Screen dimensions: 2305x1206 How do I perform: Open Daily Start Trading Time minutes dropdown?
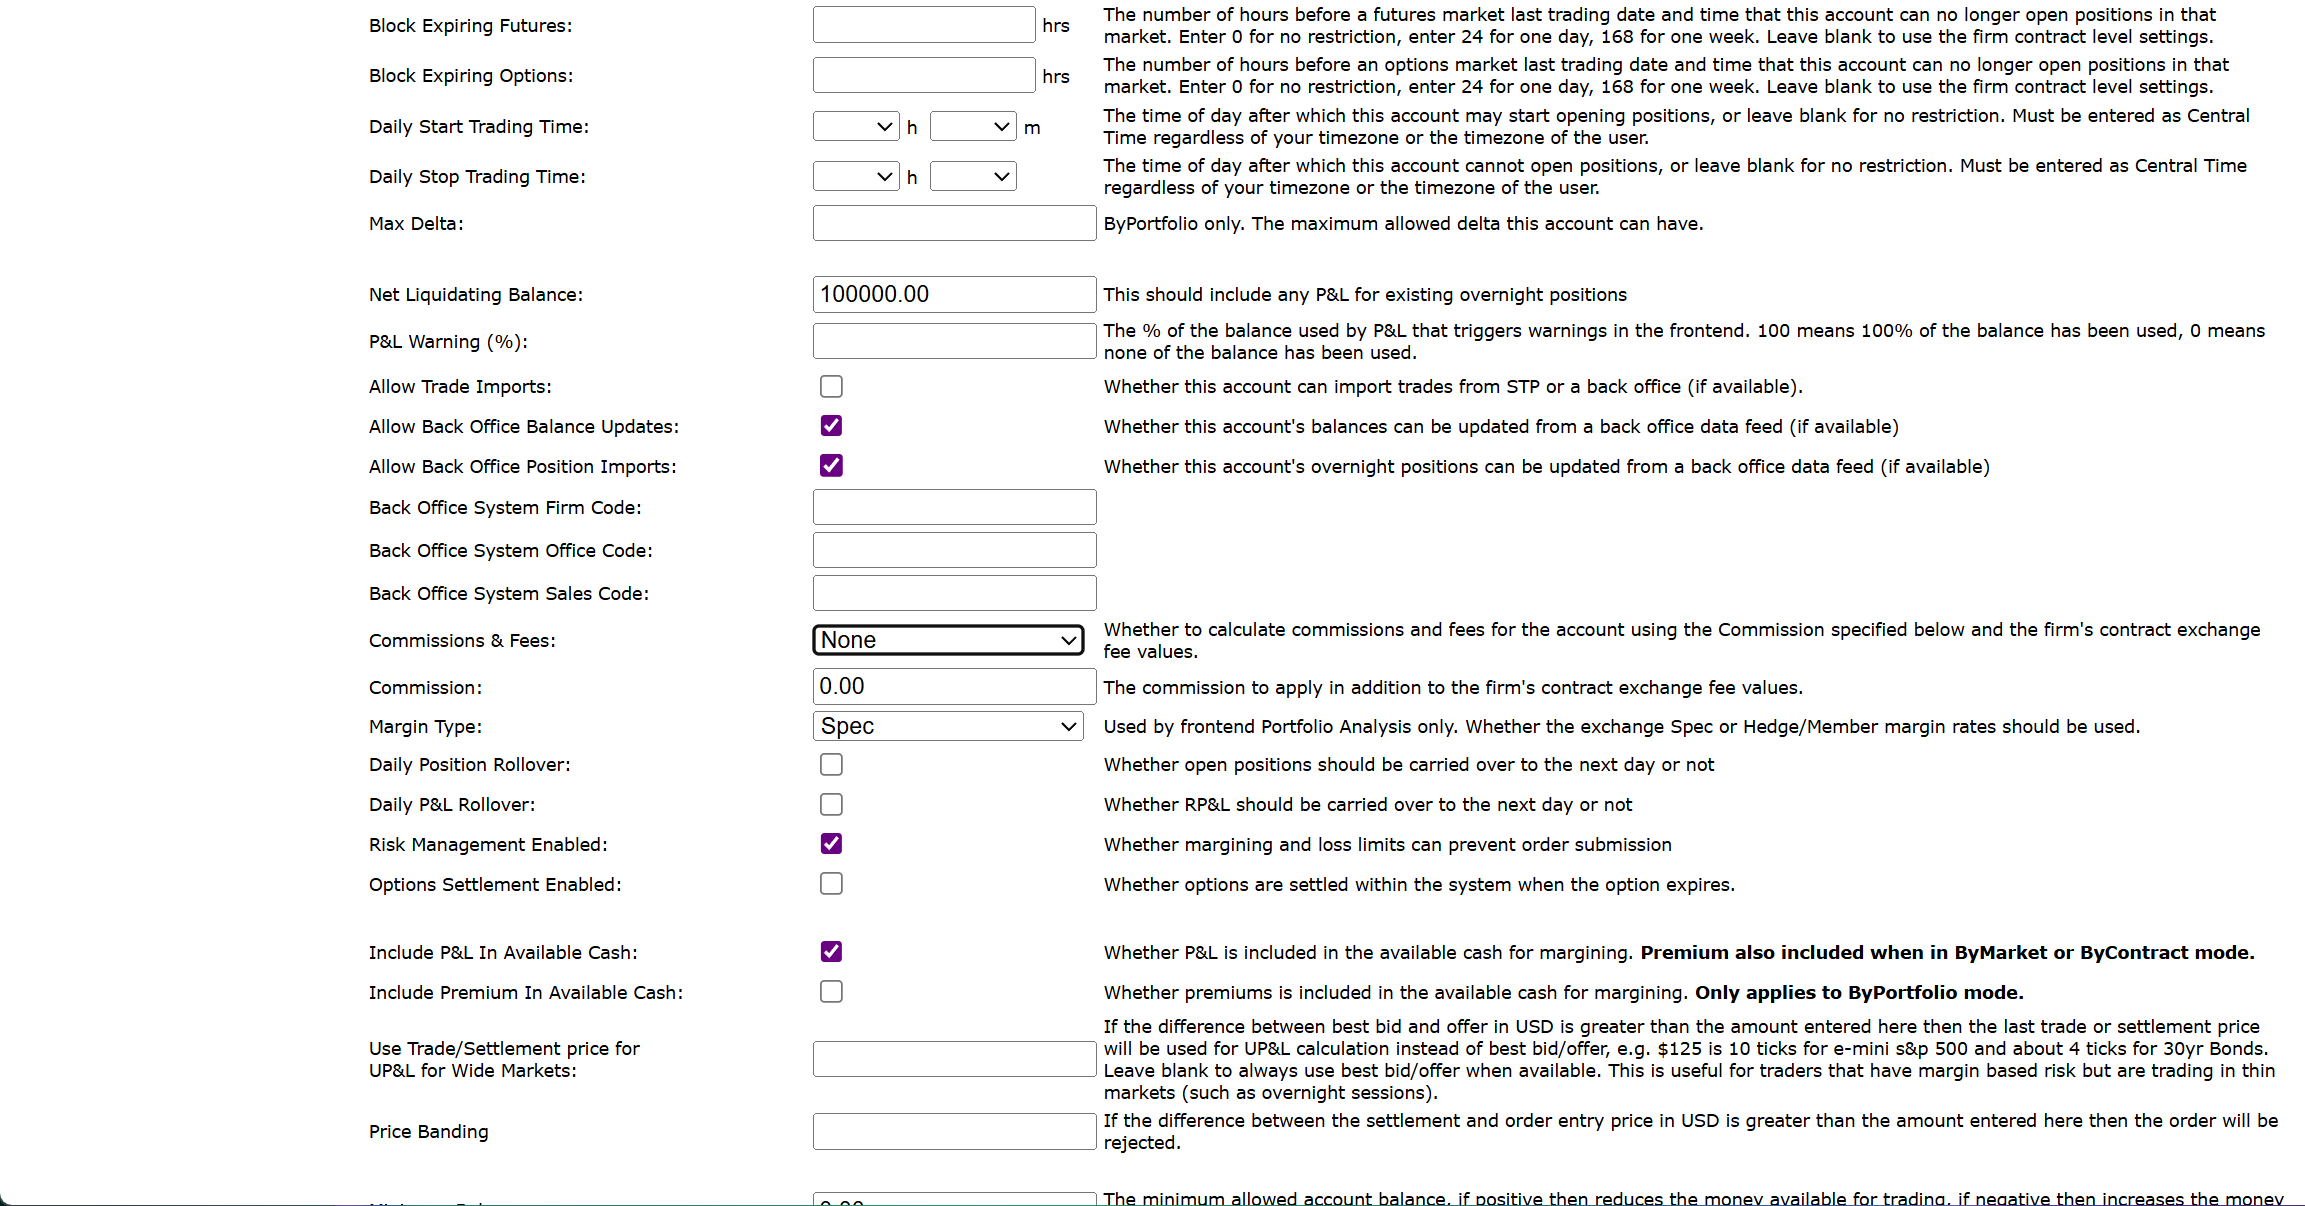(973, 127)
